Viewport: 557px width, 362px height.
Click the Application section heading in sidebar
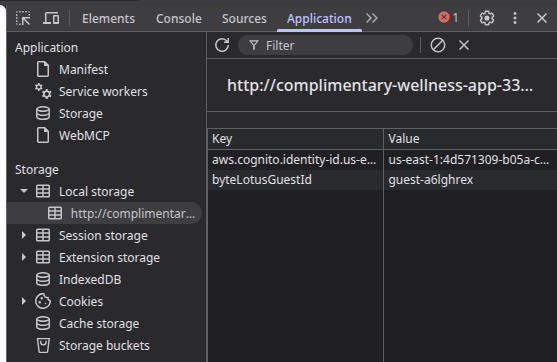tap(47, 48)
